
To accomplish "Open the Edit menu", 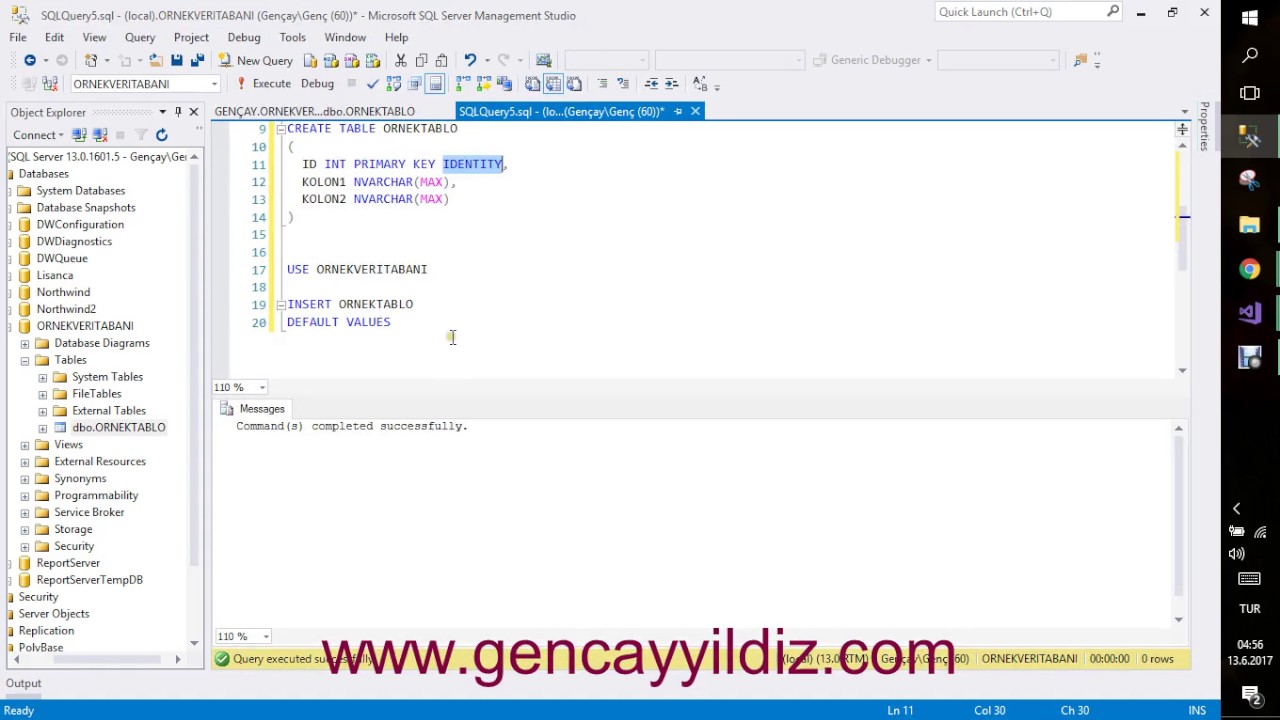I will point(54,37).
